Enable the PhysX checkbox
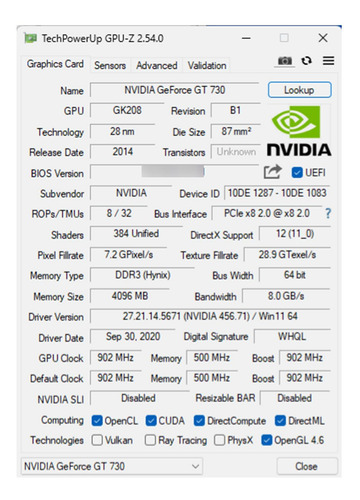360x500 pixels. click(x=219, y=440)
